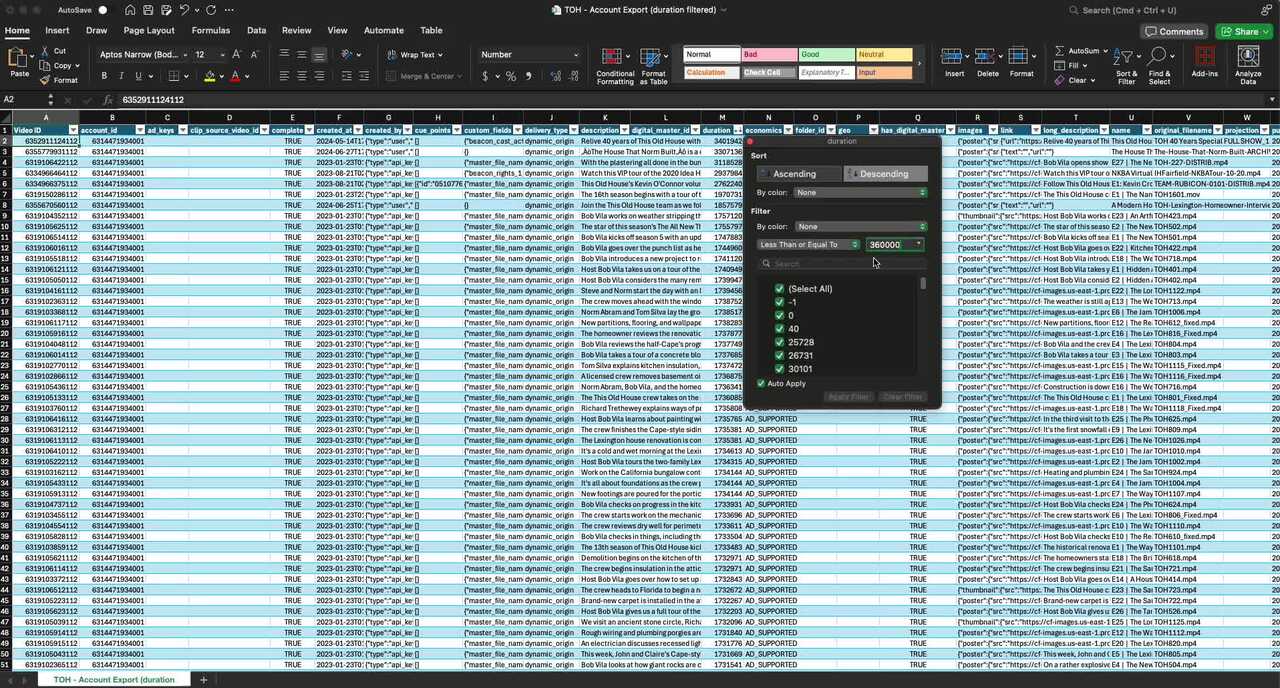Sort duration Descending
The width and height of the screenshot is (1280, 688).
pos(885,174)
